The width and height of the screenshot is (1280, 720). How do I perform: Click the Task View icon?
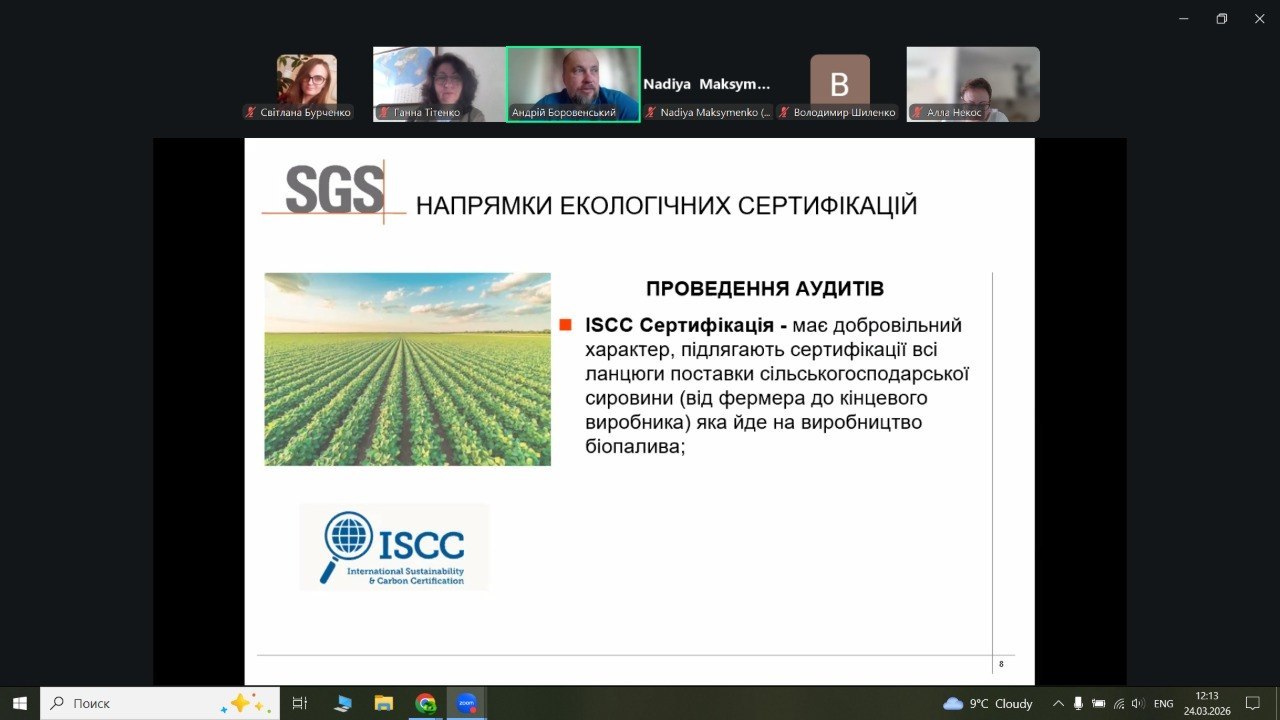[x=299, y=703]
